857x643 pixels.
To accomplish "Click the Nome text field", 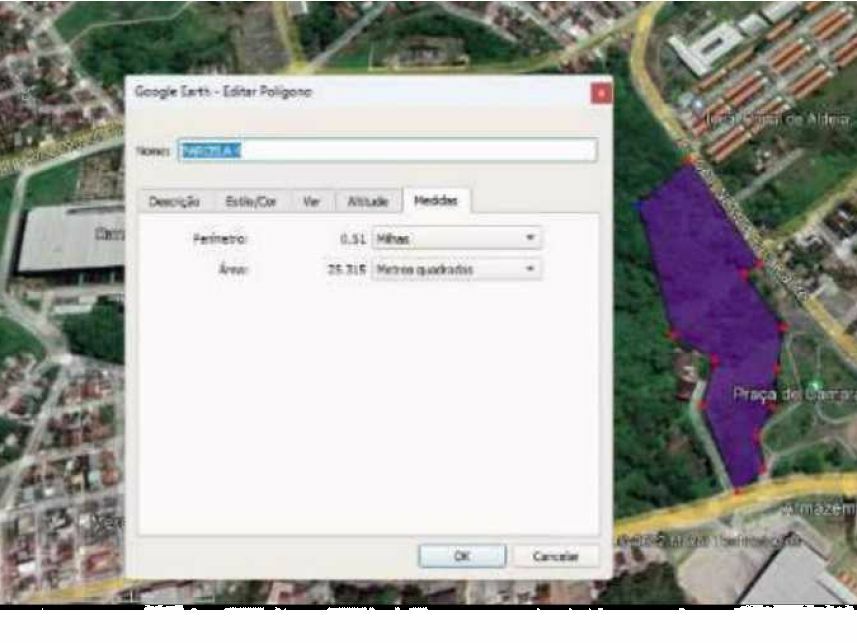I will click(x=387, y=150).
